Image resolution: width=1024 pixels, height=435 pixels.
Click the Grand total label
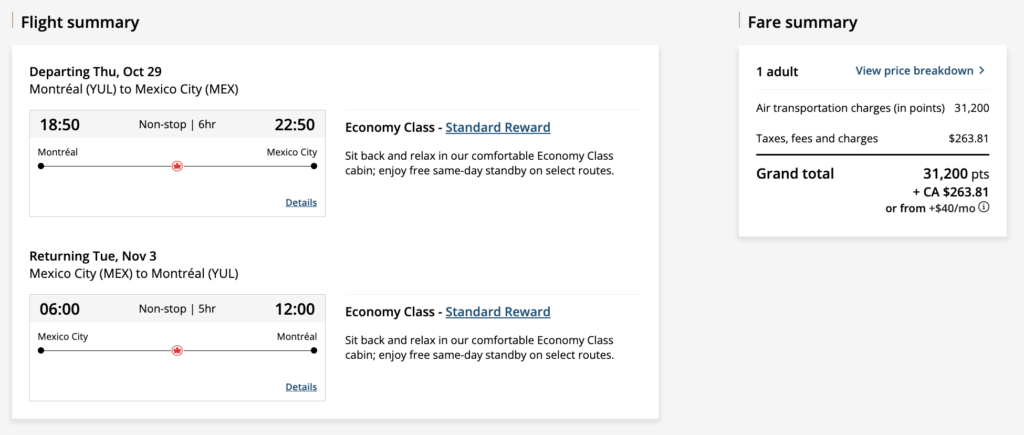[x=794, y=173]
